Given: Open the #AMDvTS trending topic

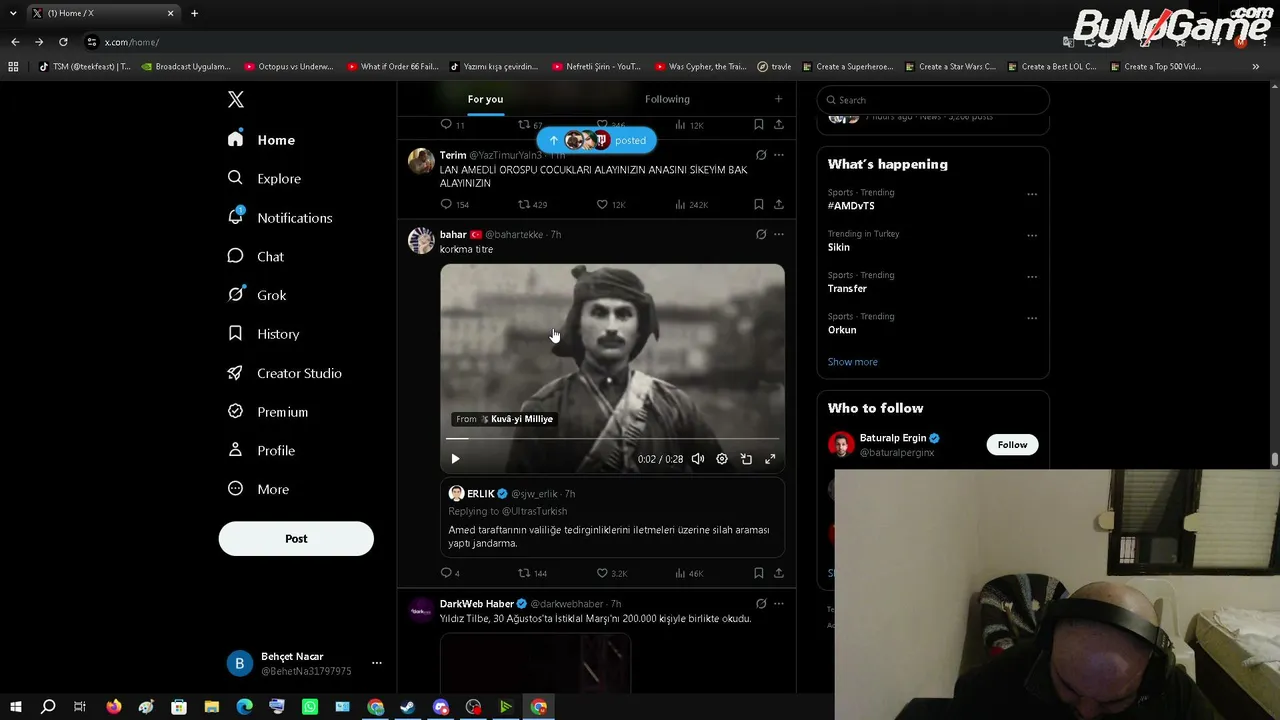Looking at the screenshot, I should click(851, 206).
